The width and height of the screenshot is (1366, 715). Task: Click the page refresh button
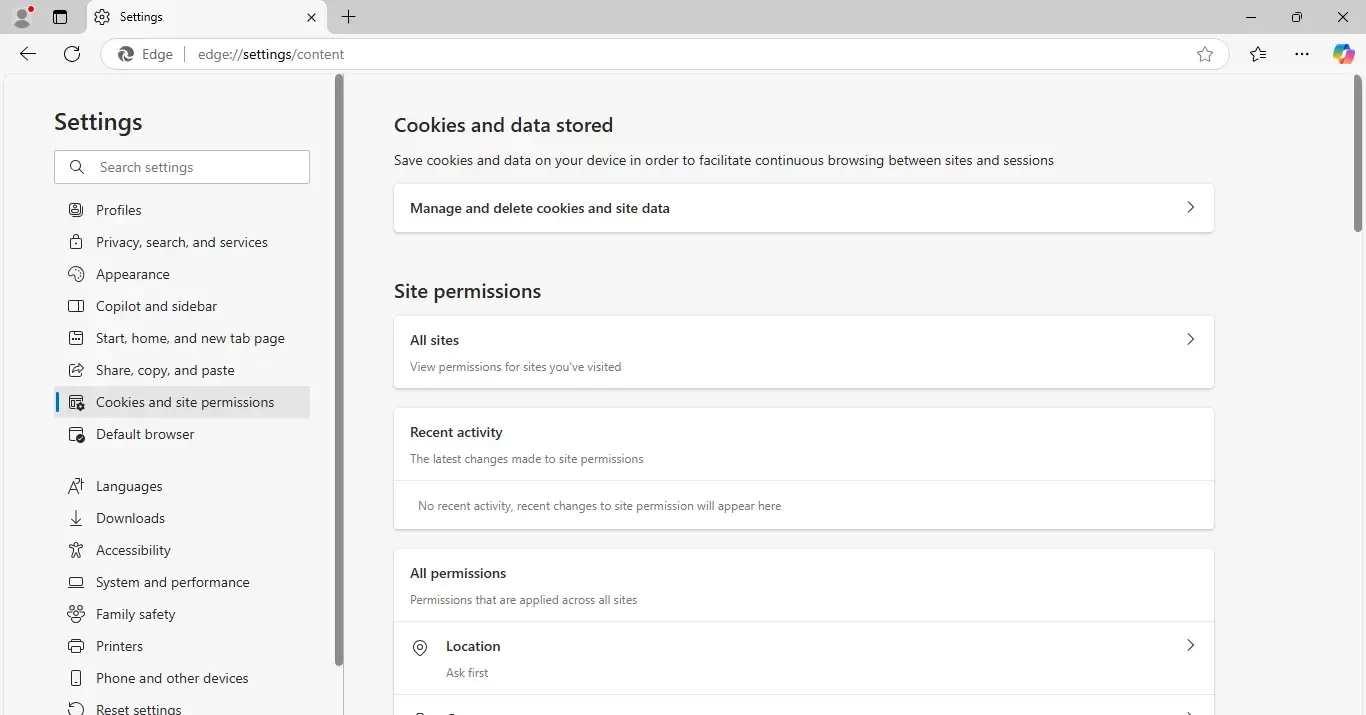[x=71, y=54]
